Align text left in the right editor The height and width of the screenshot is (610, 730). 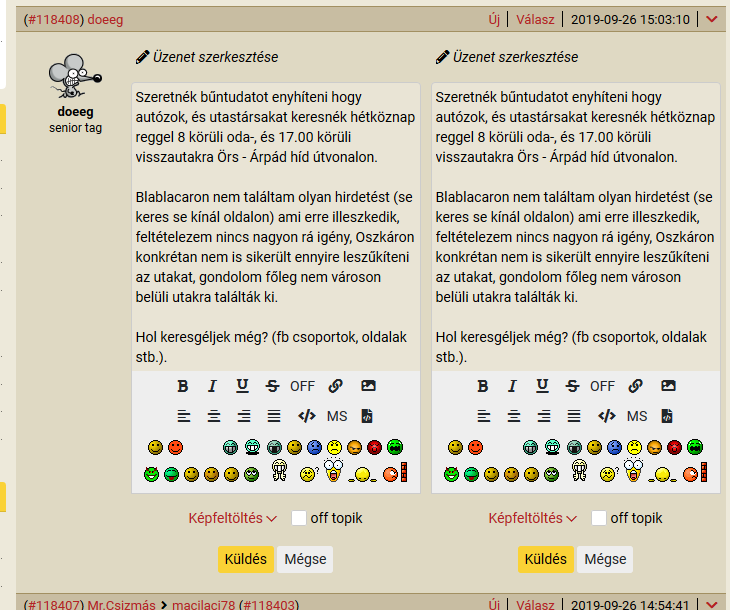[484, 416]
